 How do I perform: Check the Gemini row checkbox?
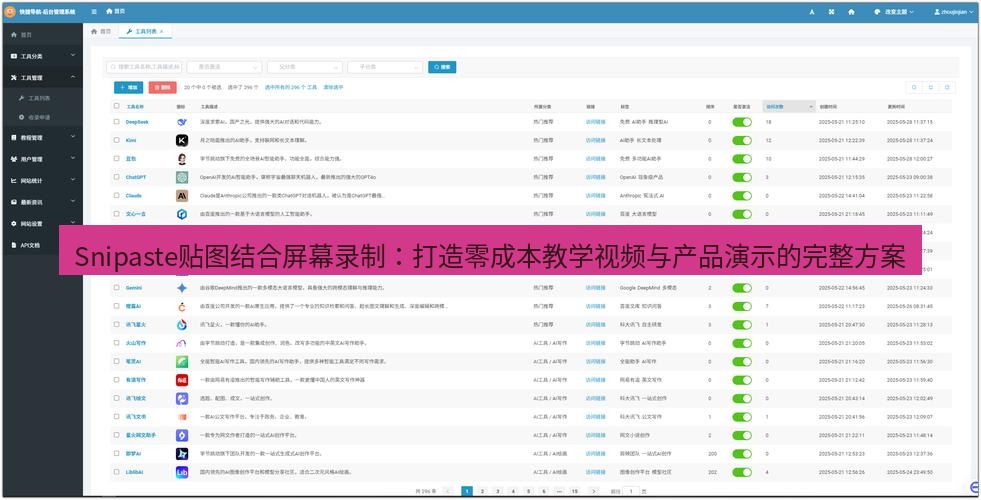click(116, 288)
